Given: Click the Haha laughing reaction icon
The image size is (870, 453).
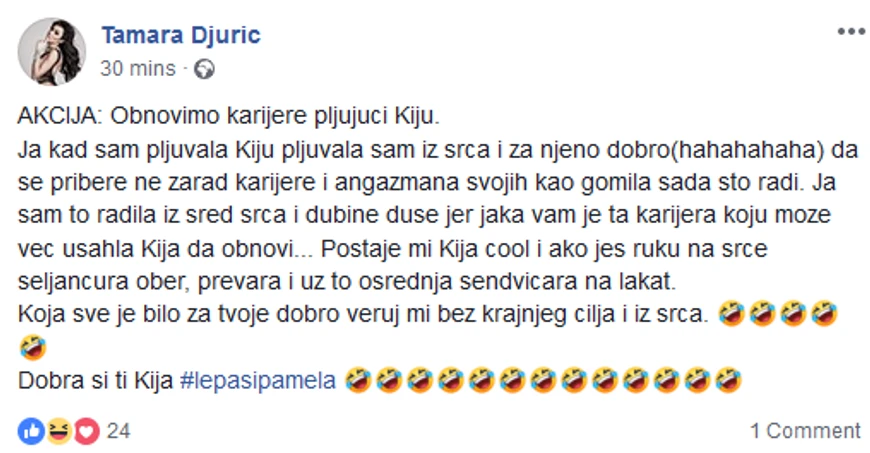Looking at the screenshot, I should click(x=59, y=431).
